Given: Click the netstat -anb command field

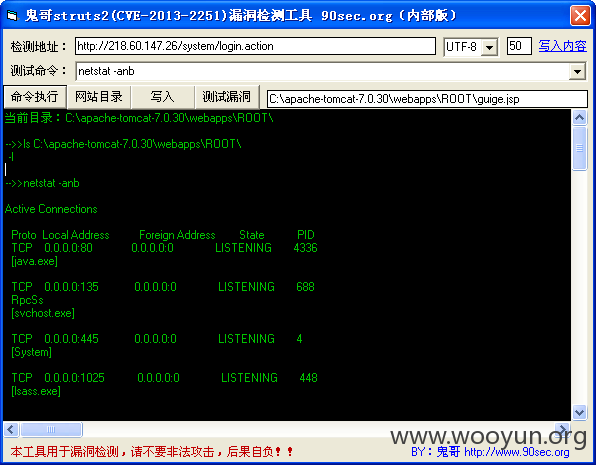Looking at the screenshot, I should pyautogui.click(x=322, y=71).
